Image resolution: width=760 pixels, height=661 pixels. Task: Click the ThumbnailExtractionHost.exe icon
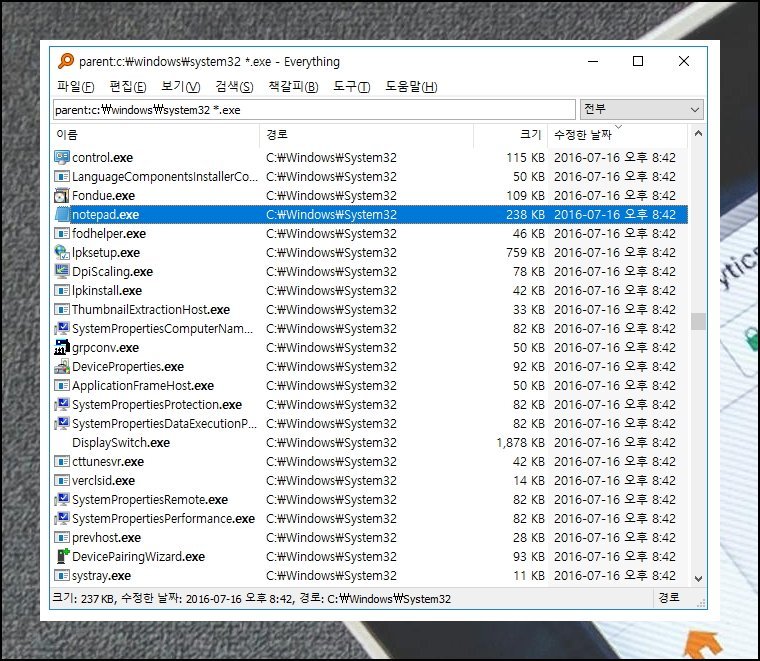coord(62,309)
